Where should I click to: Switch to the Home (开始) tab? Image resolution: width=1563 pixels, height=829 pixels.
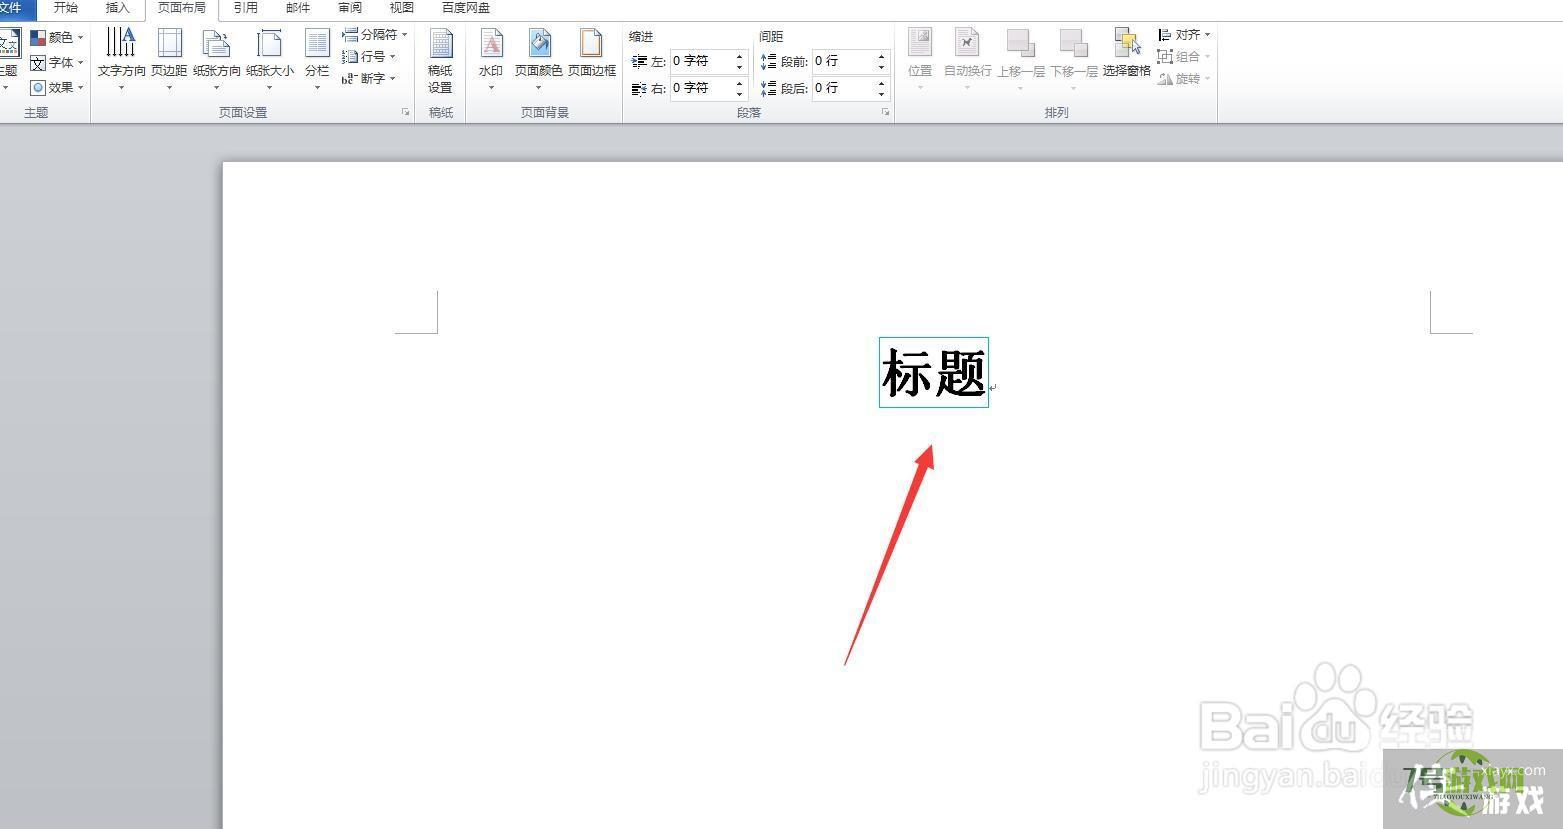[66, 8]
